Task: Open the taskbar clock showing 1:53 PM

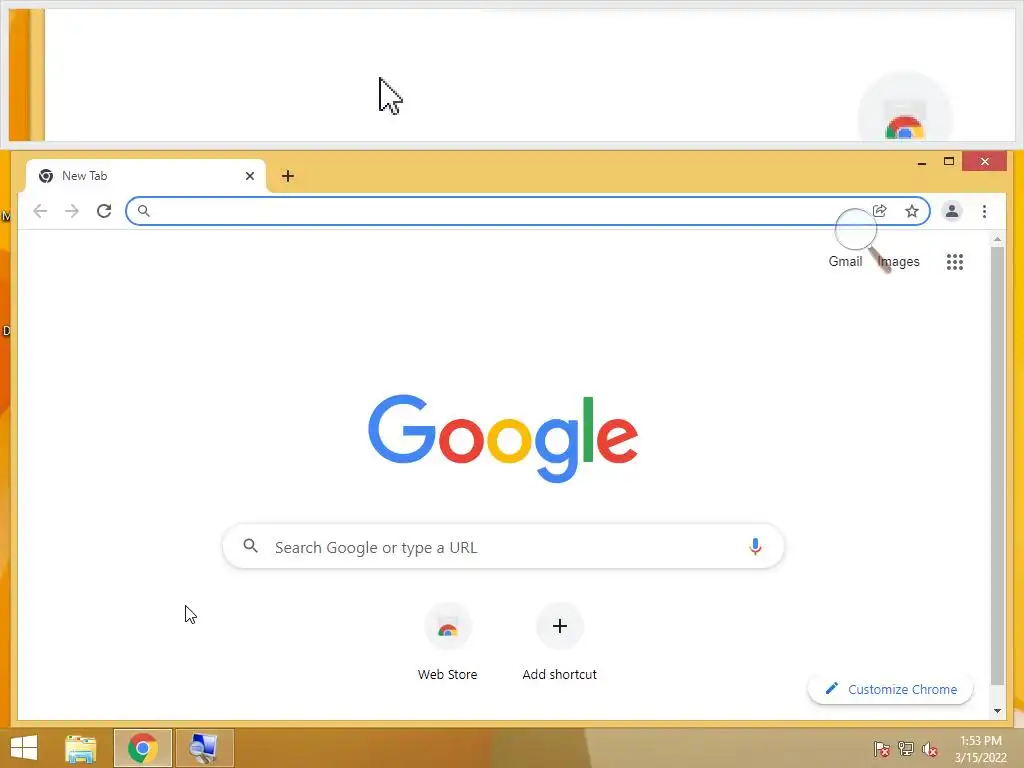Action: pyautogui.click(x=980, y=748)
